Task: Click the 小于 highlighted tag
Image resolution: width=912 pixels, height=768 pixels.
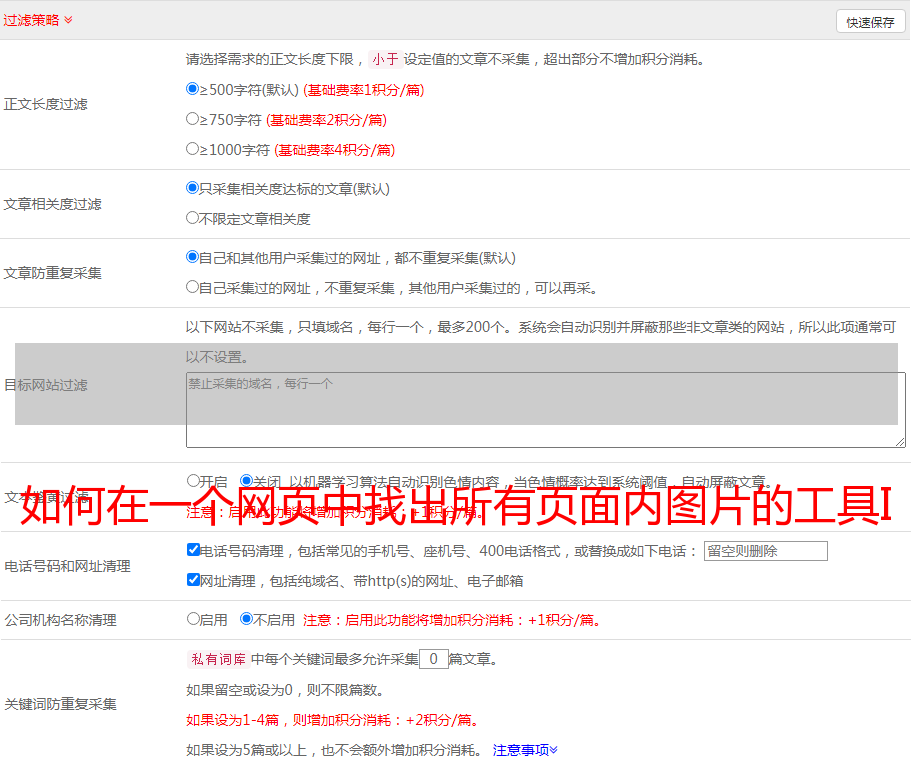Action: click(x=386, y=59)
